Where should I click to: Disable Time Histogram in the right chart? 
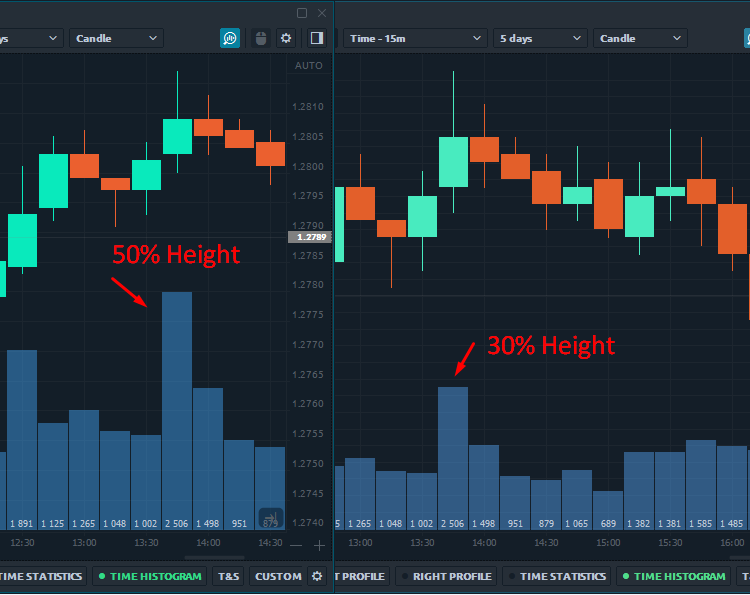pos(672,576)
